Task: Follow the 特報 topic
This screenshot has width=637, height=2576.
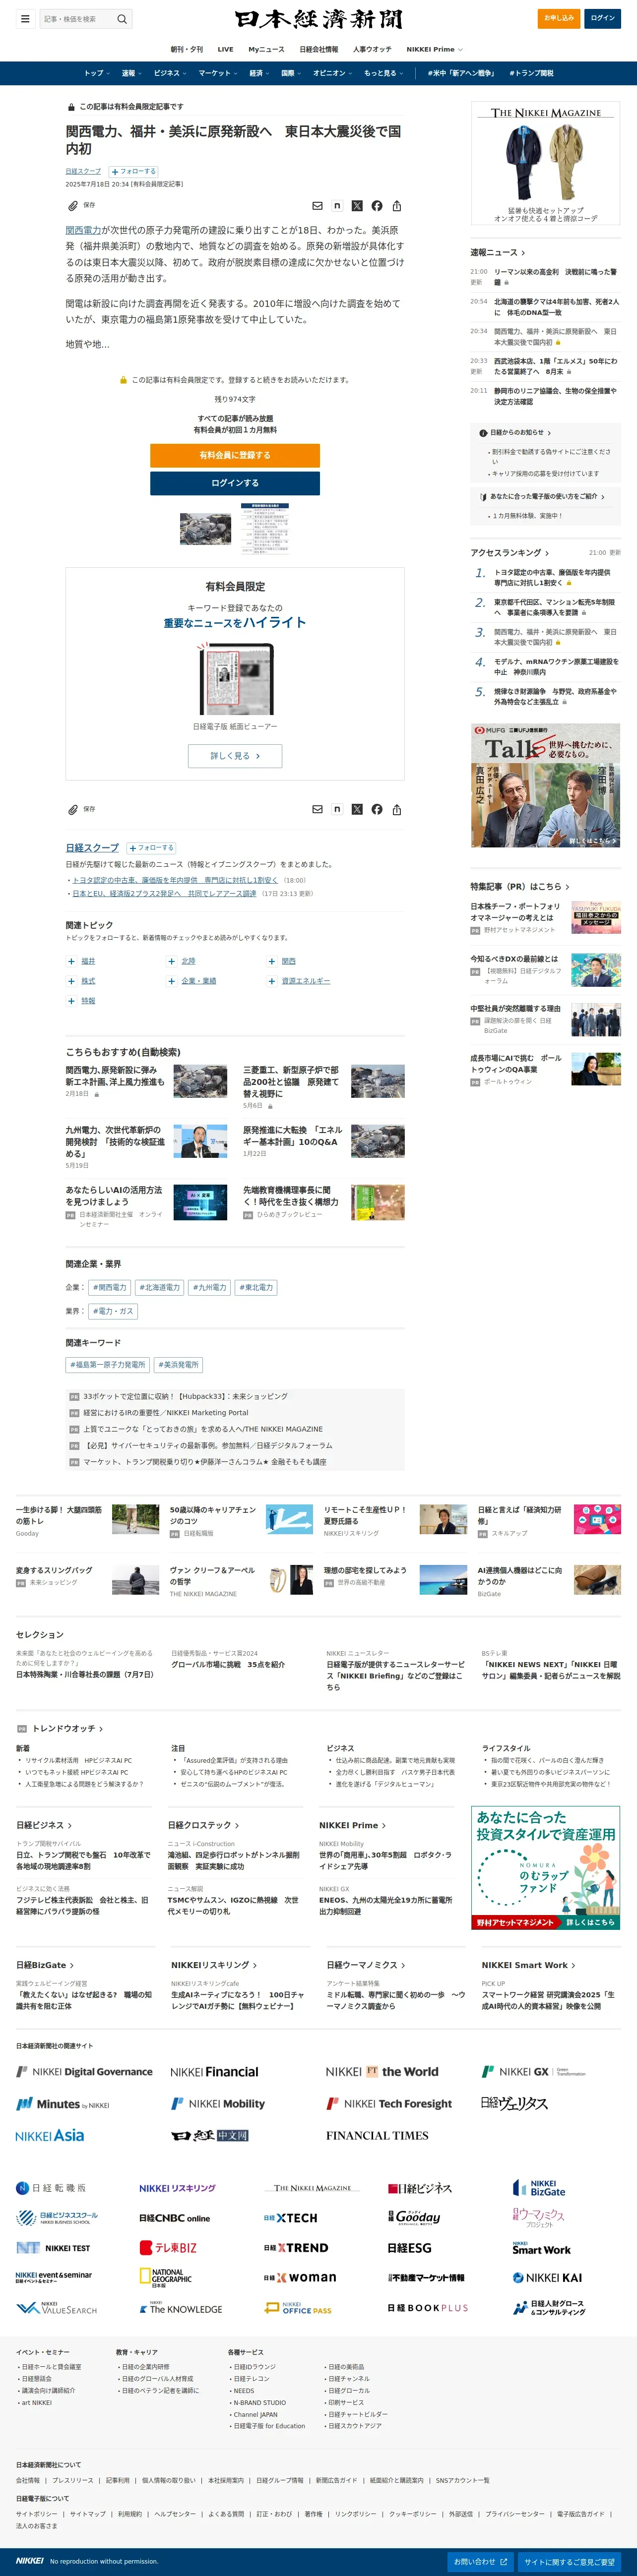Action: point(71,1001)
